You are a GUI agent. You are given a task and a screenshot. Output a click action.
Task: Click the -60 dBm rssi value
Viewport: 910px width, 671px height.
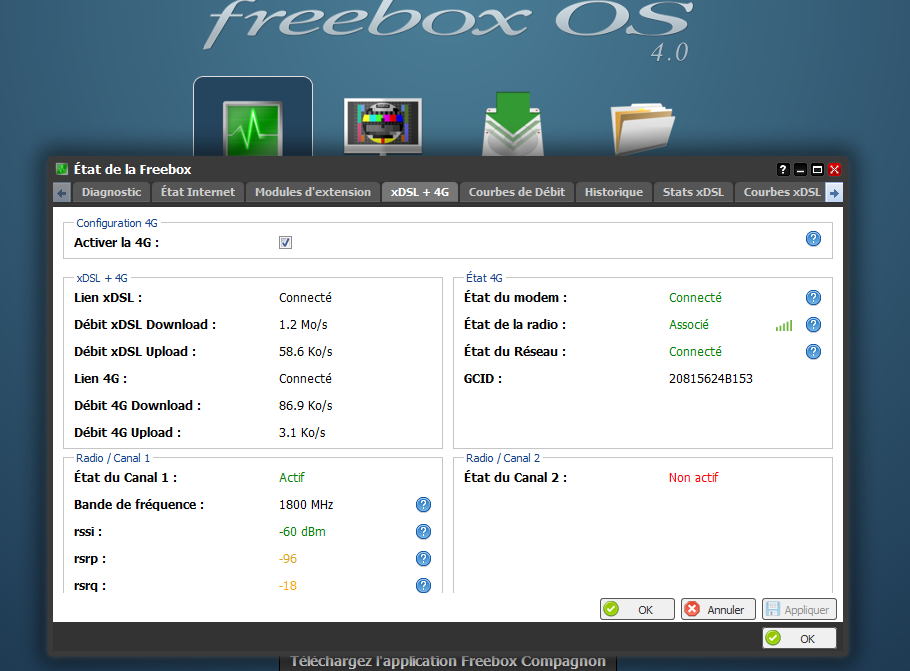(302, 532)
